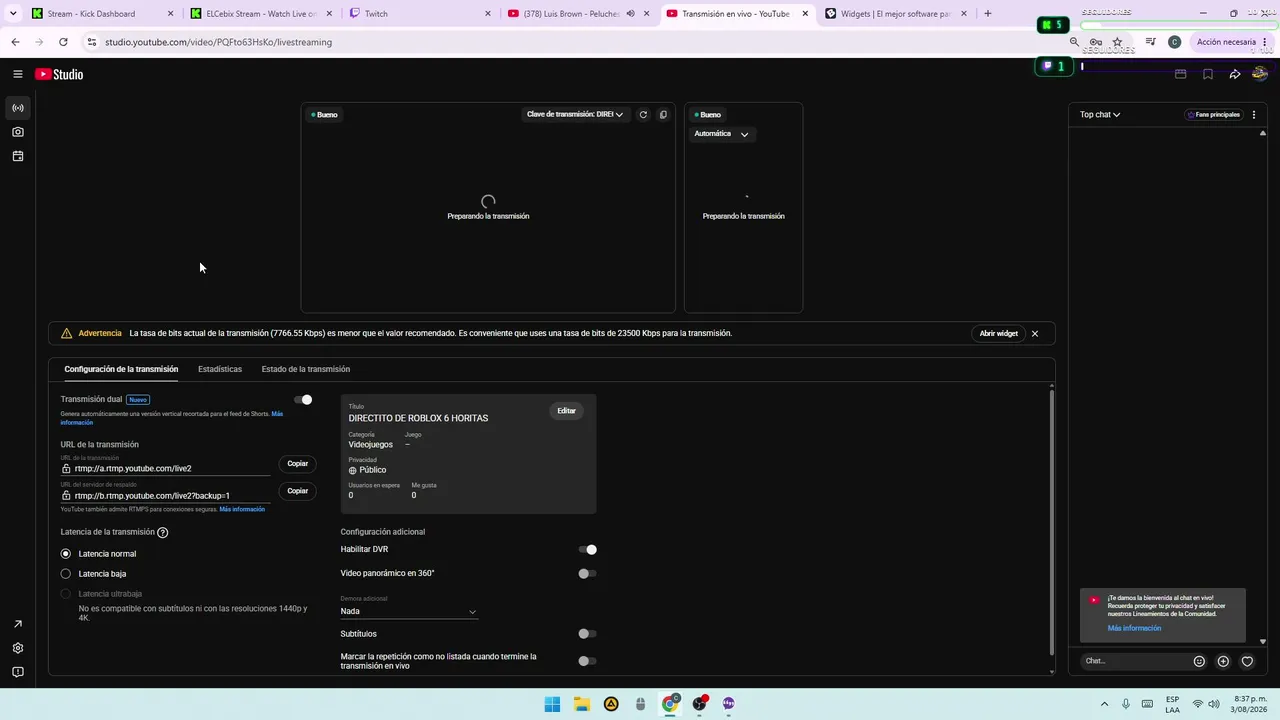The width and height of the screenshot is (1280, 720).
Task: Open the emoji picker in chat
Action: point(1199,661)
